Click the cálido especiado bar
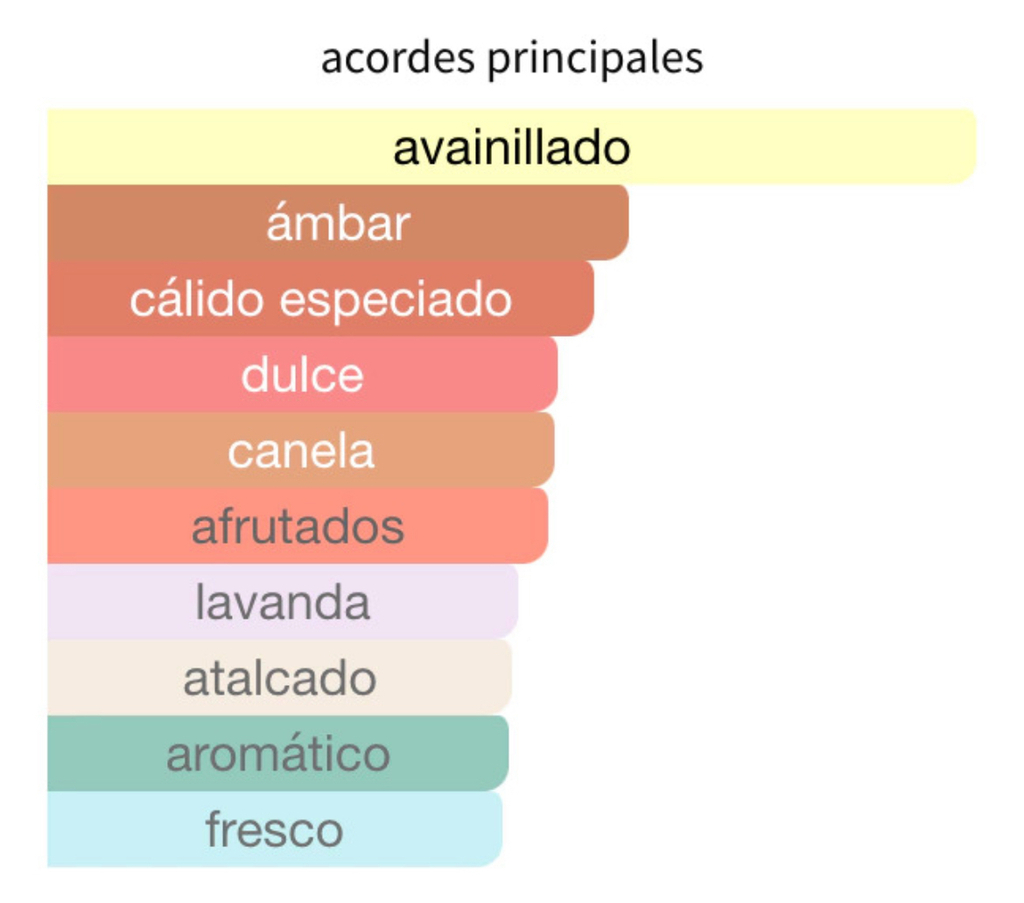This screenshot has width=1024, height=903. [x=321, y=298]
